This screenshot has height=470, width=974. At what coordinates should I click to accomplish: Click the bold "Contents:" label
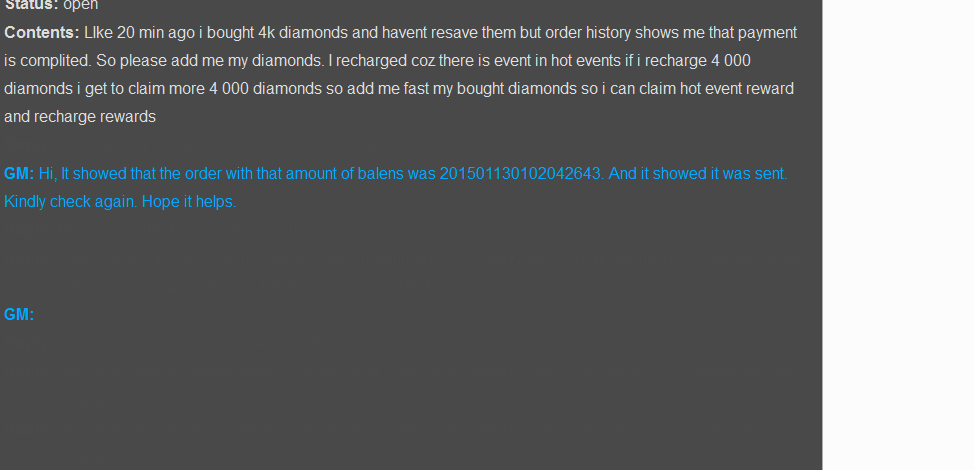(42, 32)
